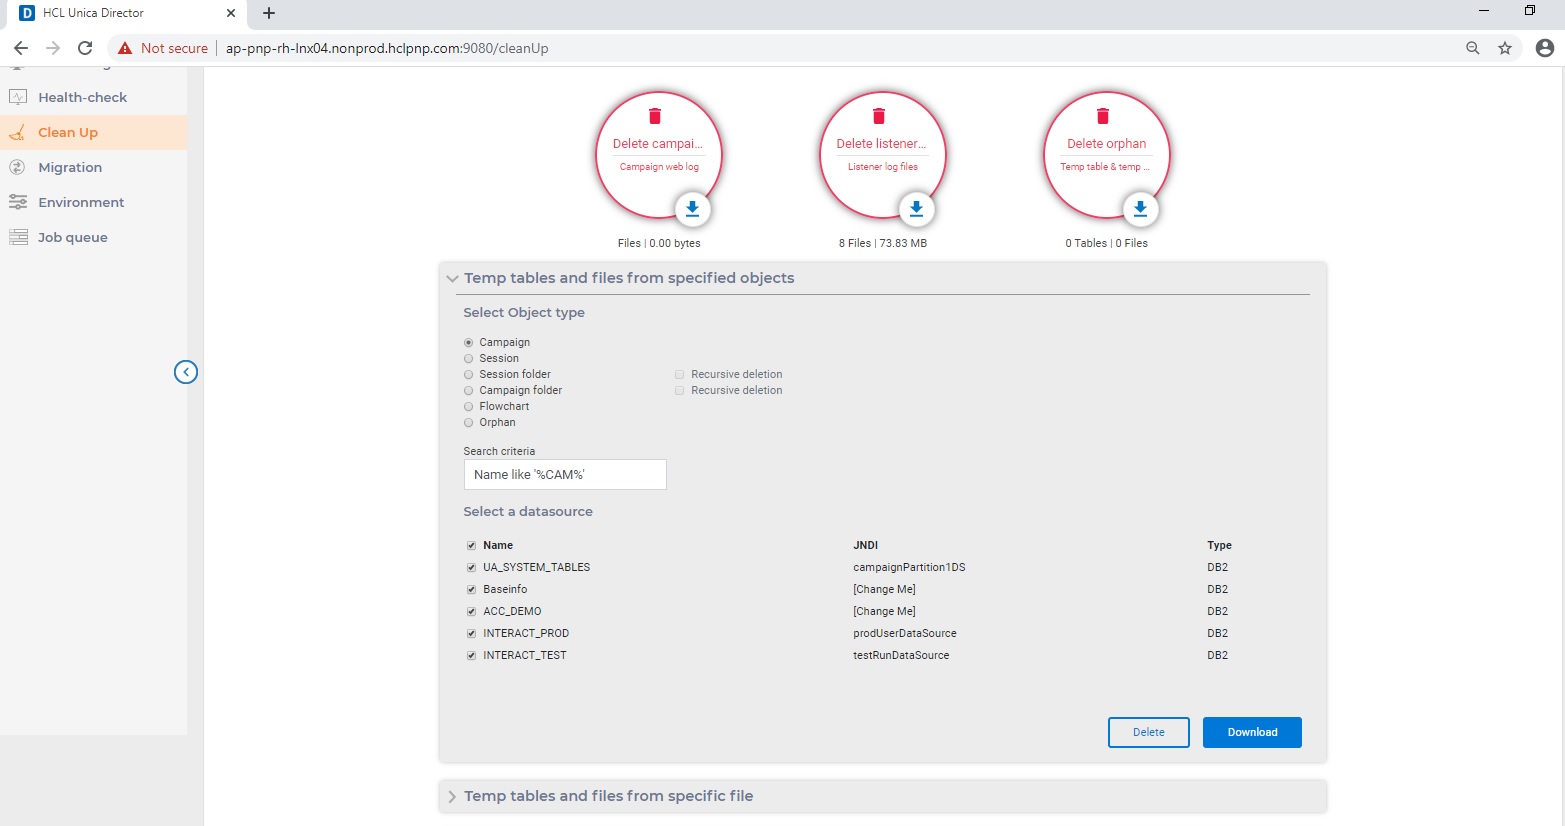The width and height of the screenshot is (1565, 826).
Task: Click the campaignPartition1DS JNDI value
Action: (x=909, y=567)
